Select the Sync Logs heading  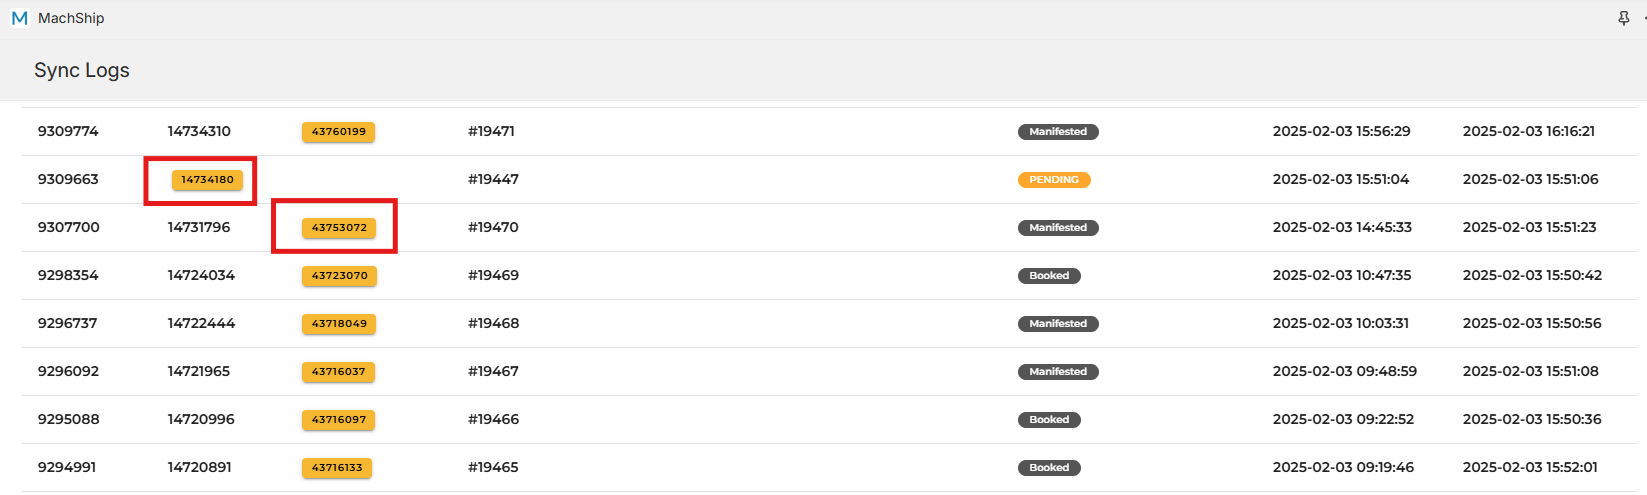[82, 70]
